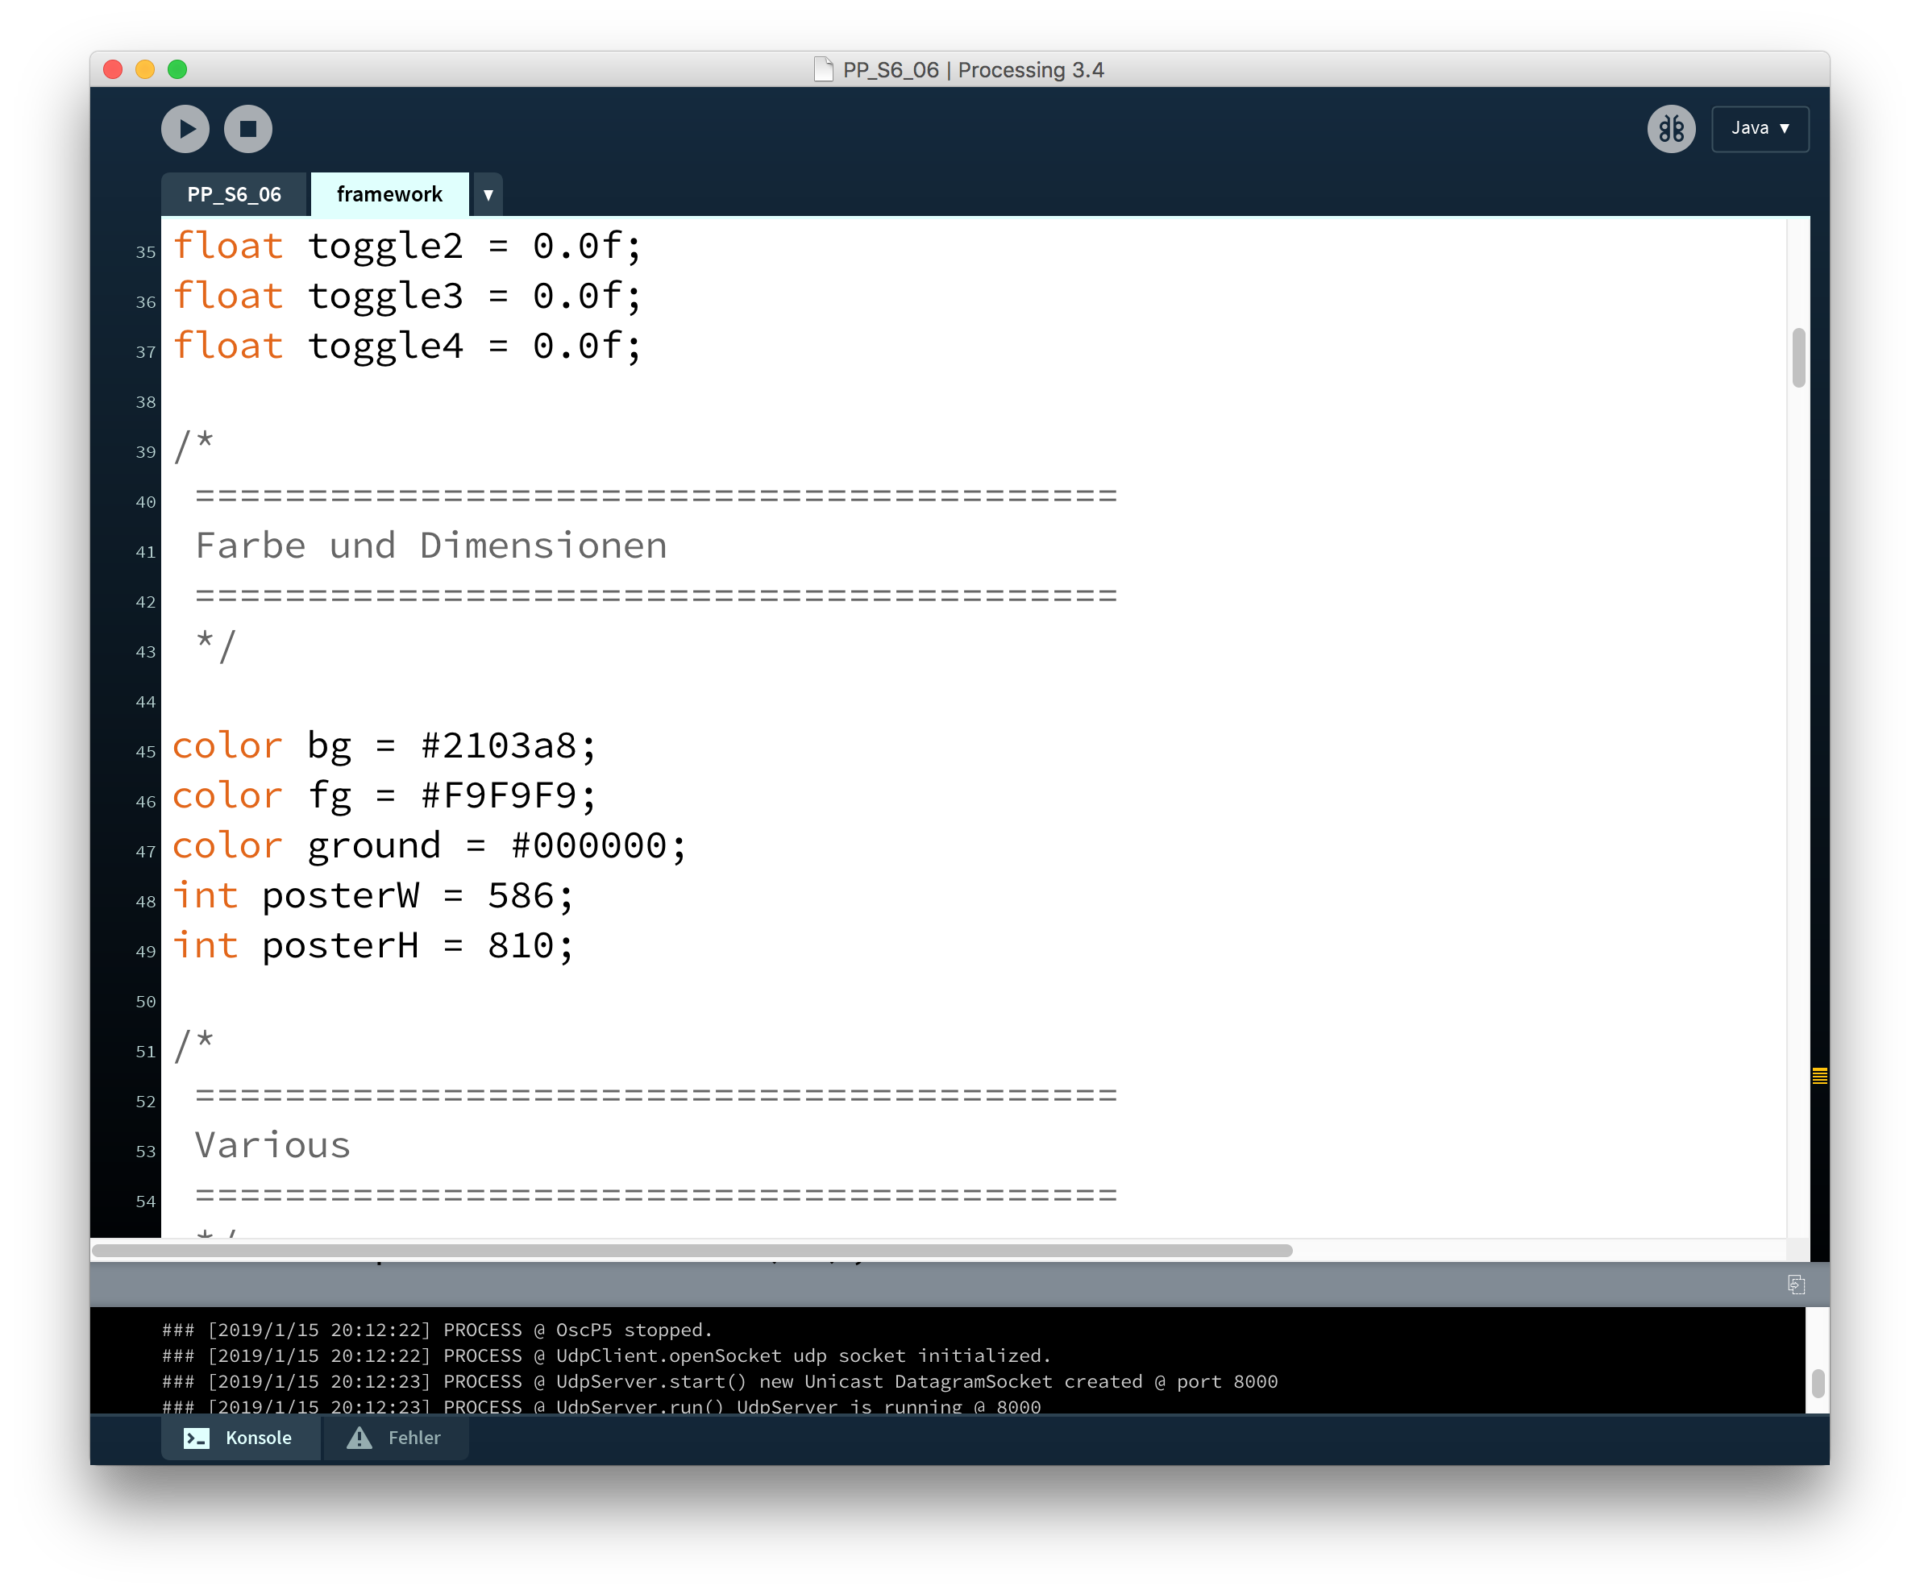Click the Konsole terminal prompt icon
The image size is (1920, 1594).
[x=196, y=1438]
